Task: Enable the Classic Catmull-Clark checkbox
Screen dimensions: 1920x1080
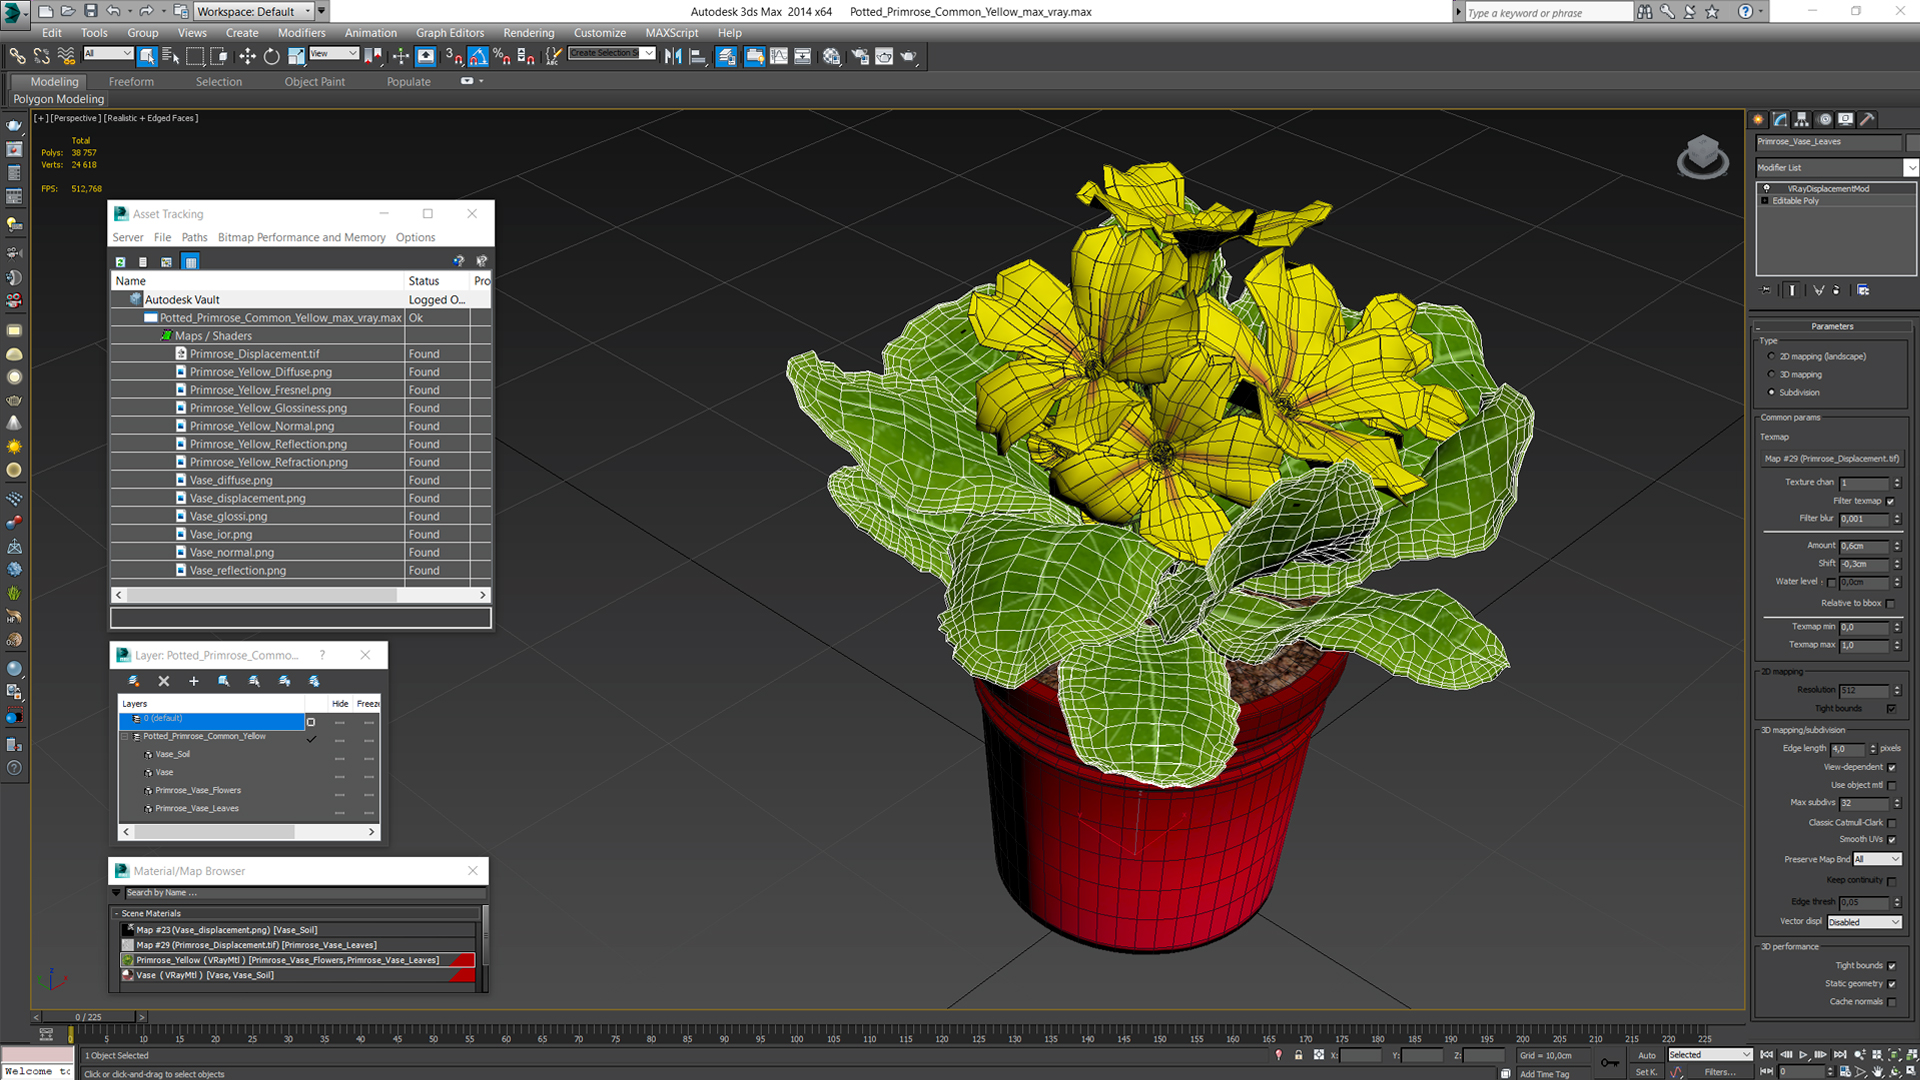Action: 1891,823
